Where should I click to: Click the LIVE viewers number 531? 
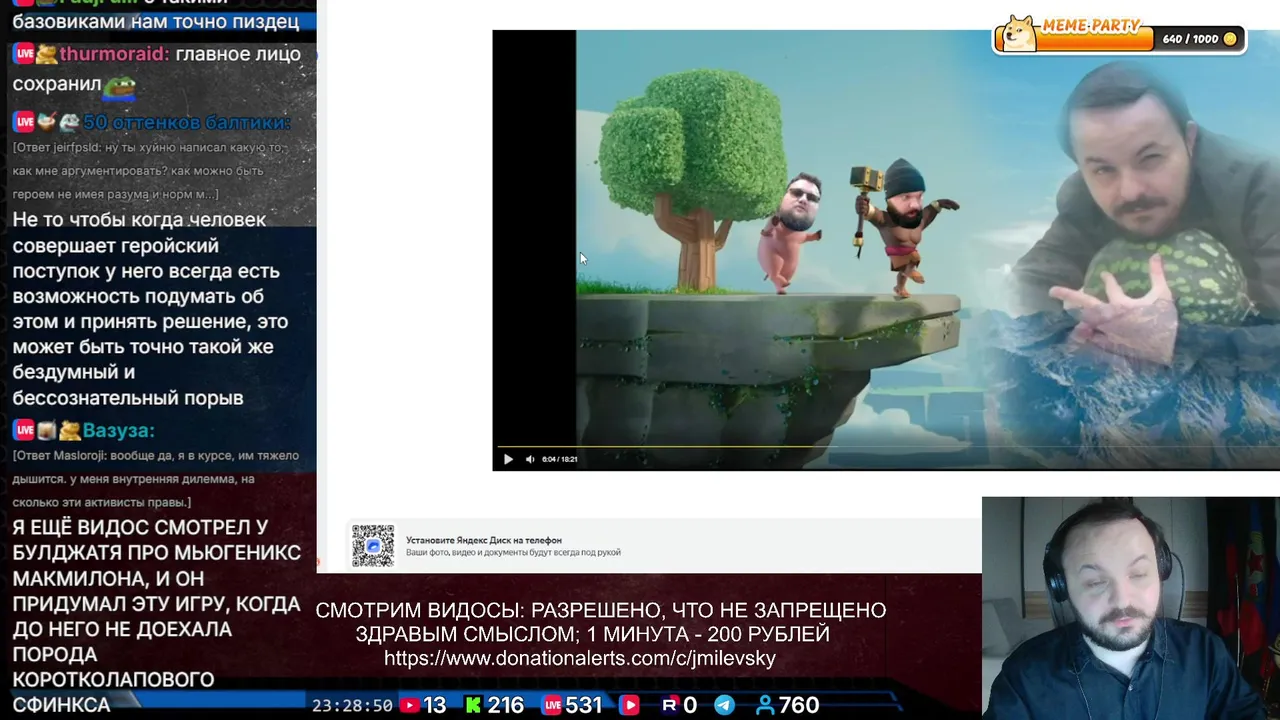[x=583, y=705]
